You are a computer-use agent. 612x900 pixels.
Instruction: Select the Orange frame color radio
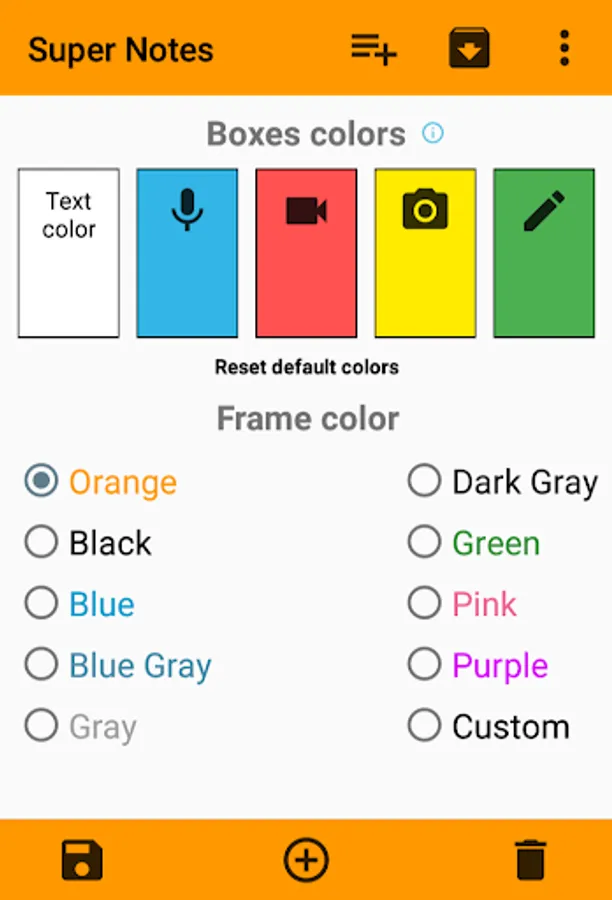(41, 482)
